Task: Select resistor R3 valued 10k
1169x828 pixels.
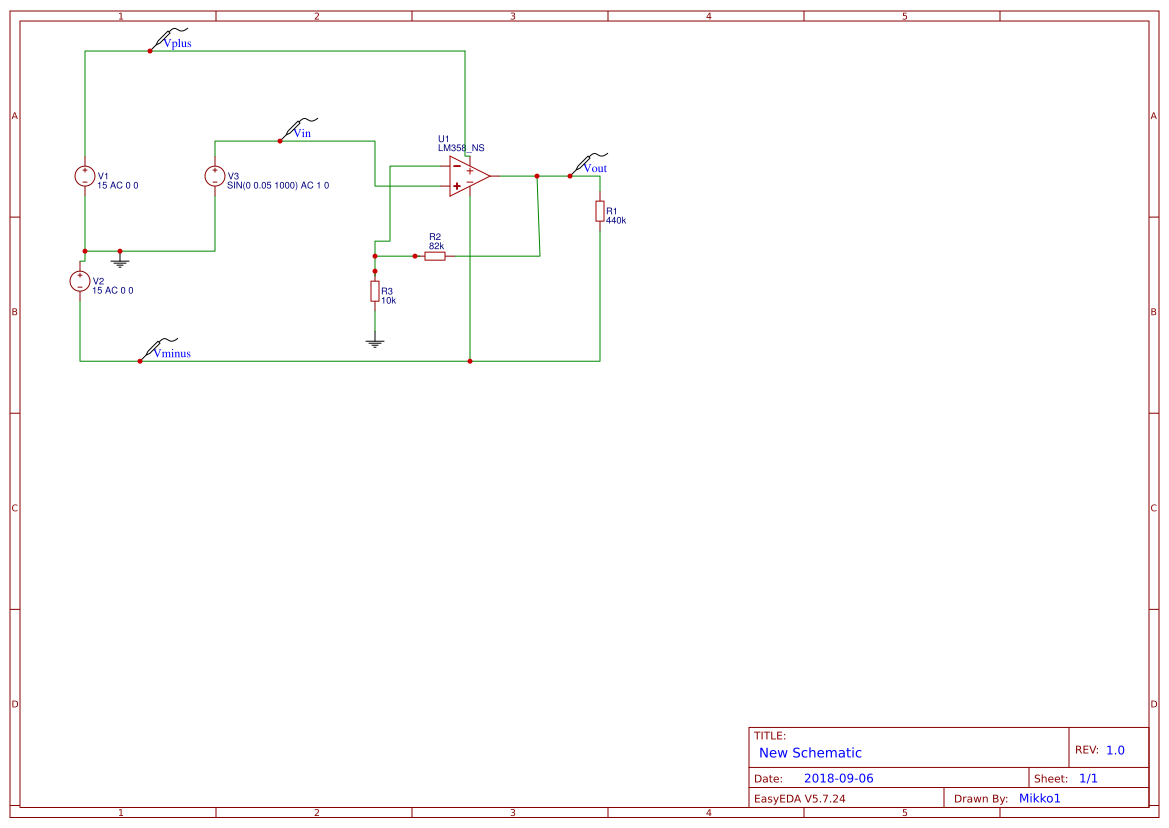Action: point(375,292)
